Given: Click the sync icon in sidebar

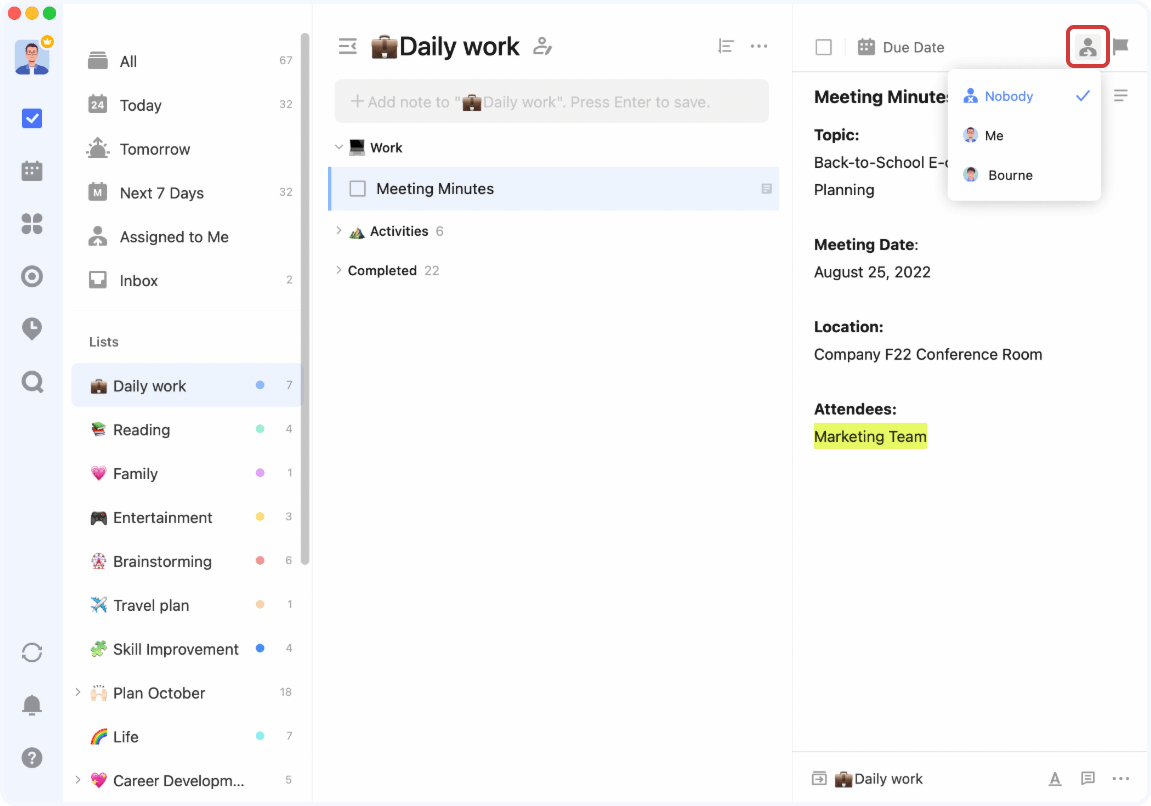Looking at the screenshot, I should pyautogui.click(x=32, y=652).
